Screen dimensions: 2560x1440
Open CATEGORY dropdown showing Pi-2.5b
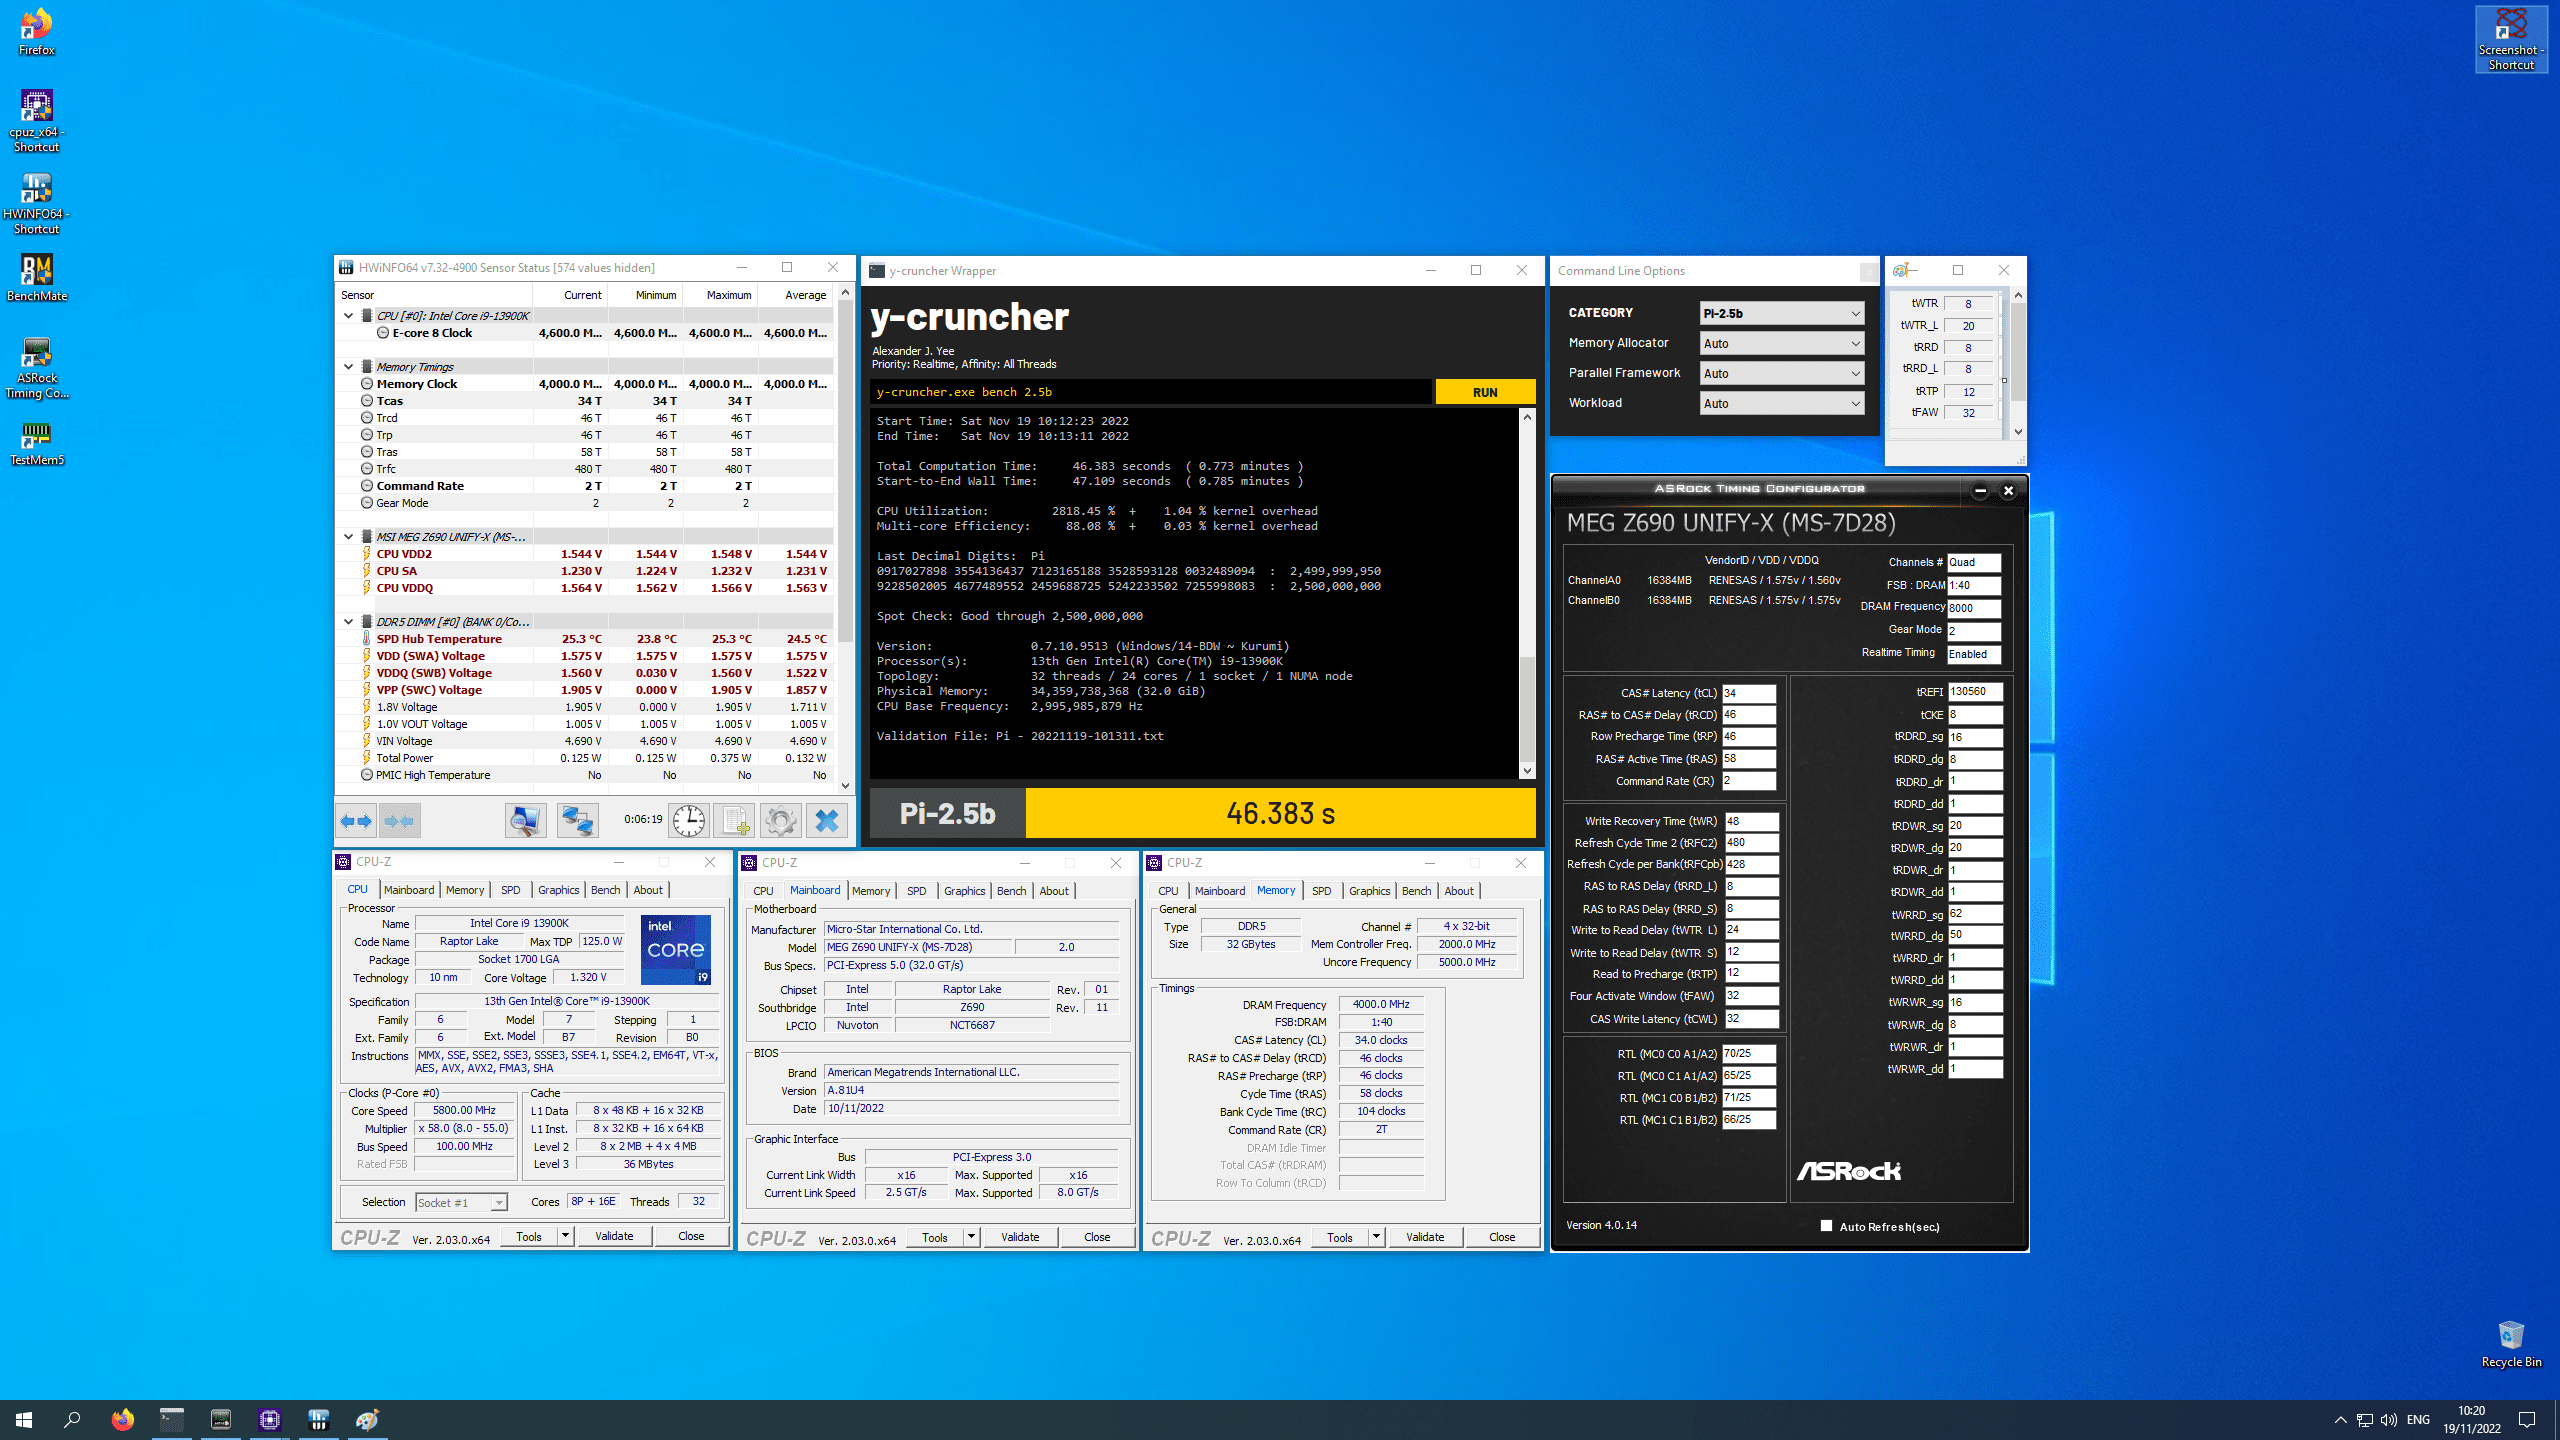click(x=1781, y=313)
